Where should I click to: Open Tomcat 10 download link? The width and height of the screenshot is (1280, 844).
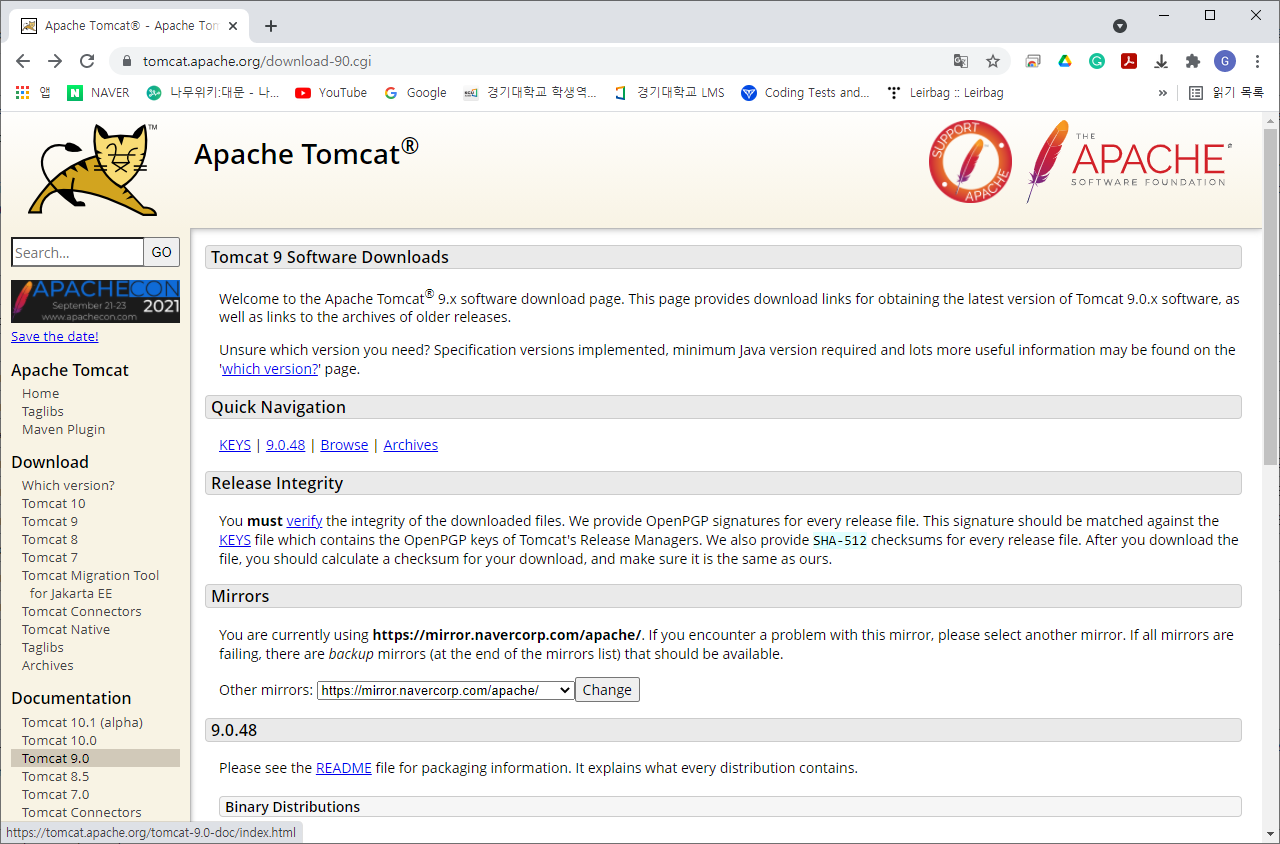click(54, 503)
